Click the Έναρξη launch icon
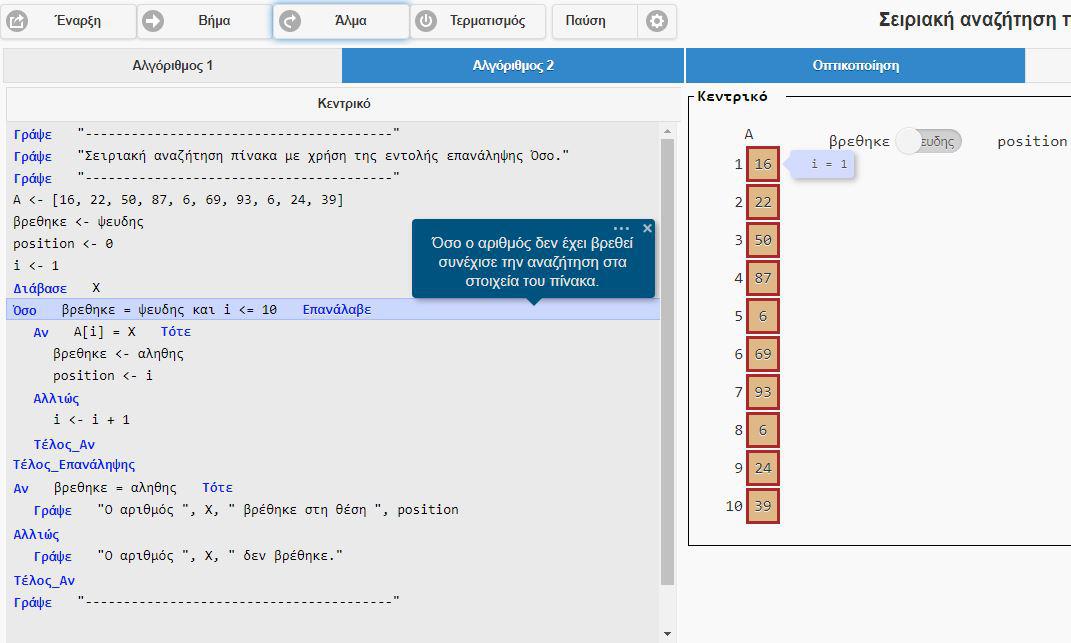Screen dimensions: 1071x643 [17, 21]
